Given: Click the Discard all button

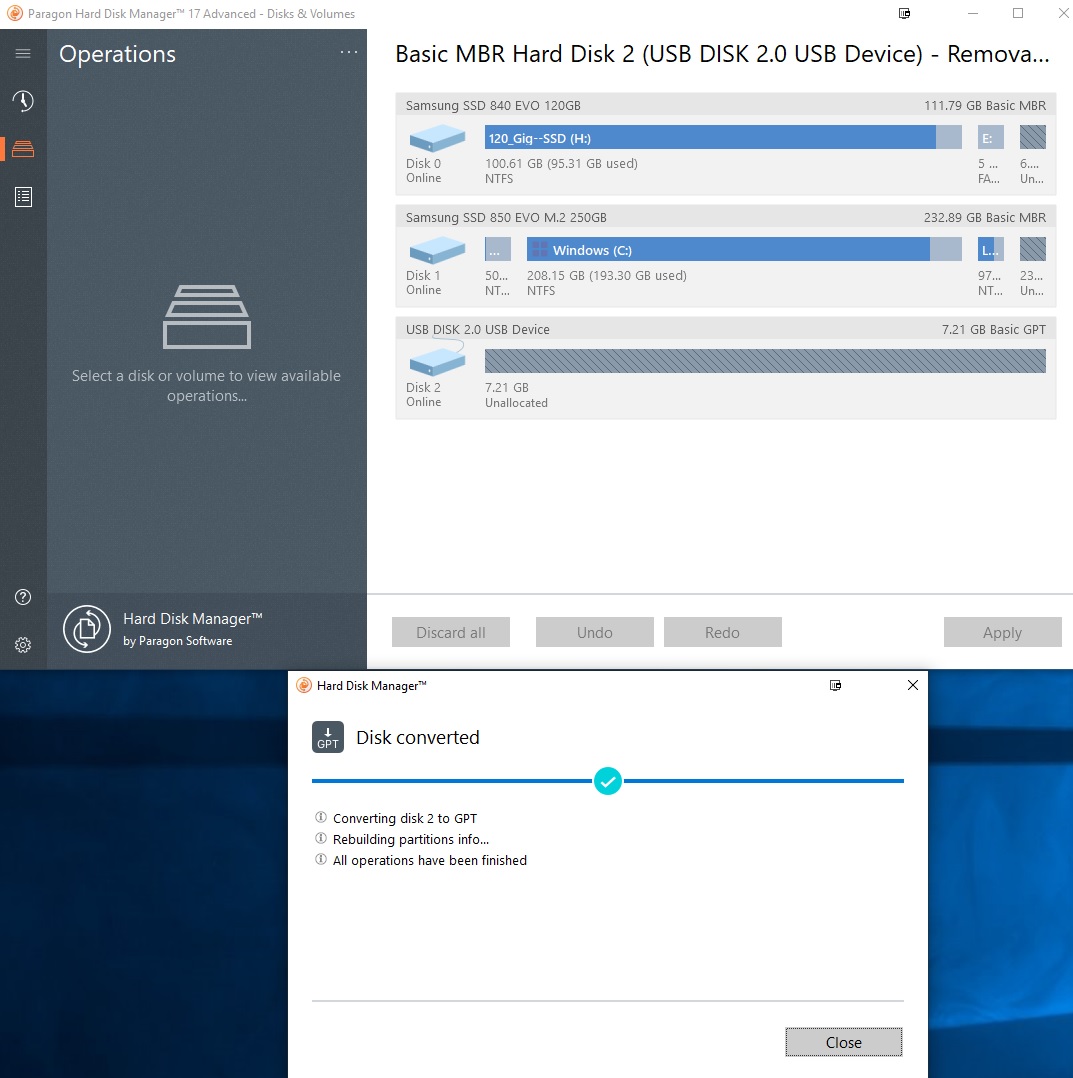Looking at the screenshot, I should click(x=451, y=632).
